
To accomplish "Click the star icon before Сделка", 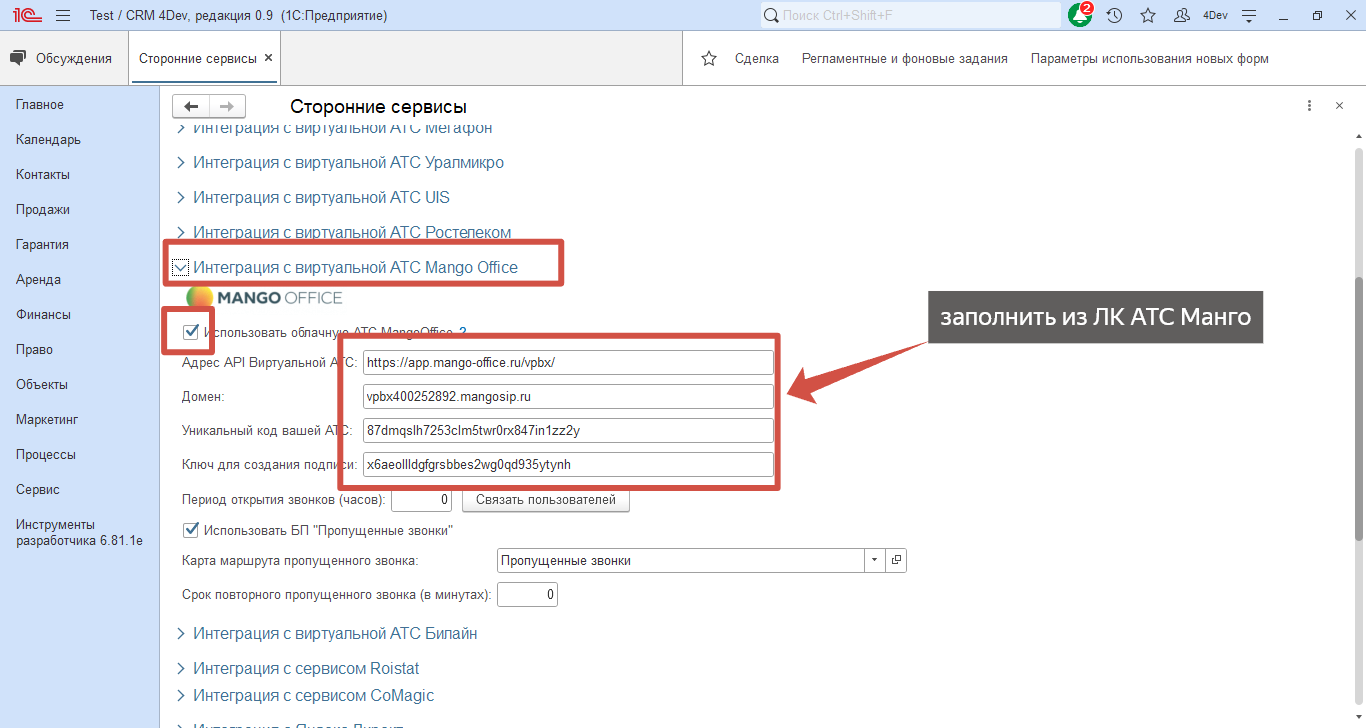I will coord(709,58).
